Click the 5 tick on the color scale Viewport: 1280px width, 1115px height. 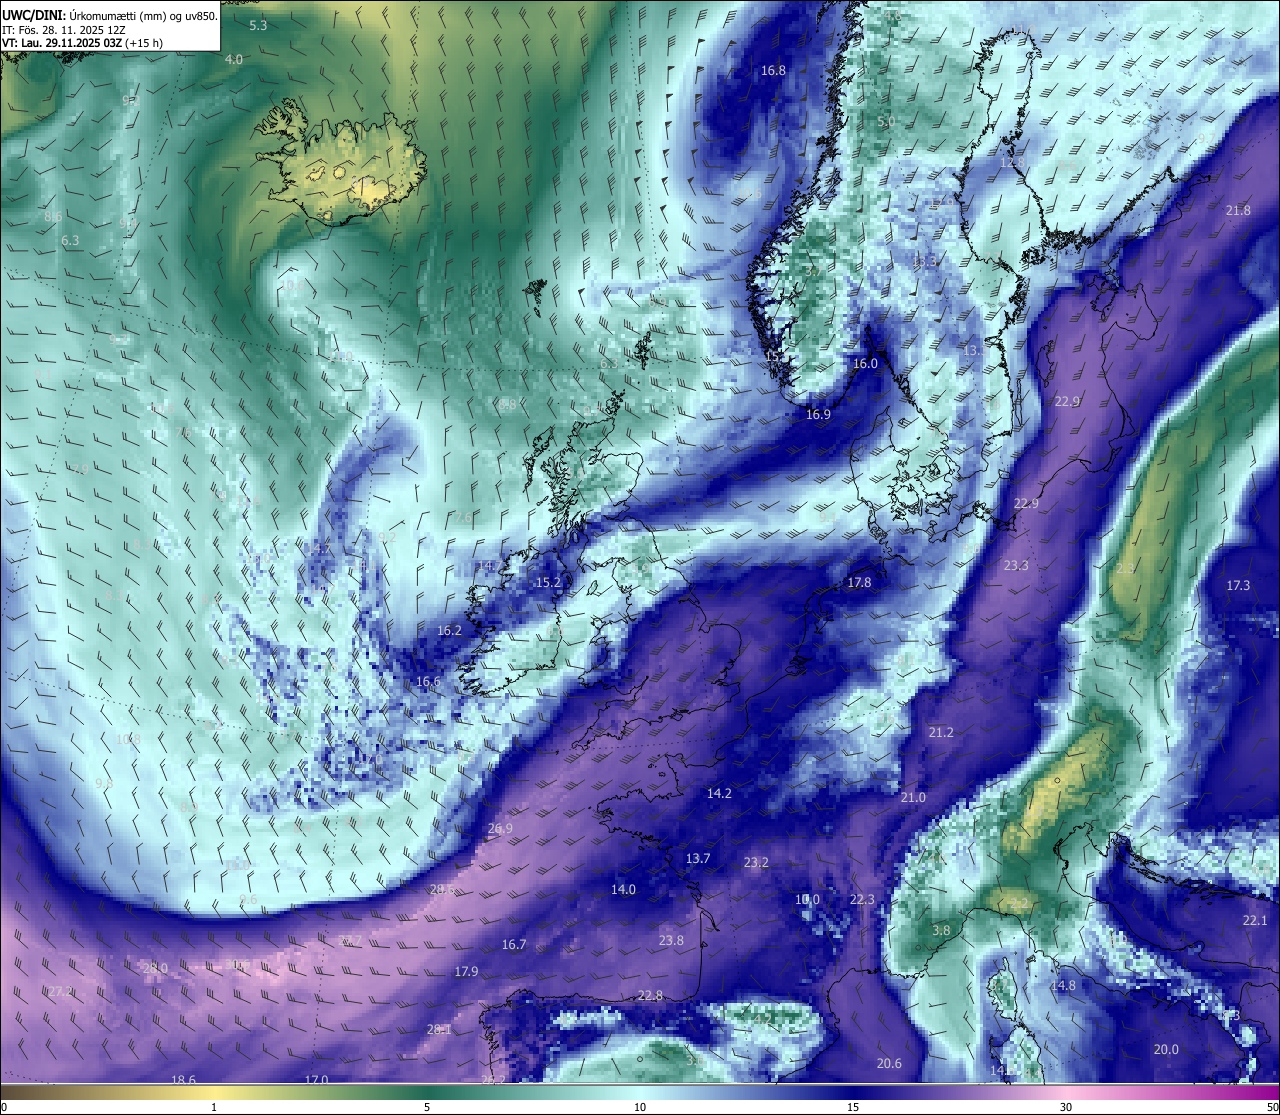(427, 1107)
